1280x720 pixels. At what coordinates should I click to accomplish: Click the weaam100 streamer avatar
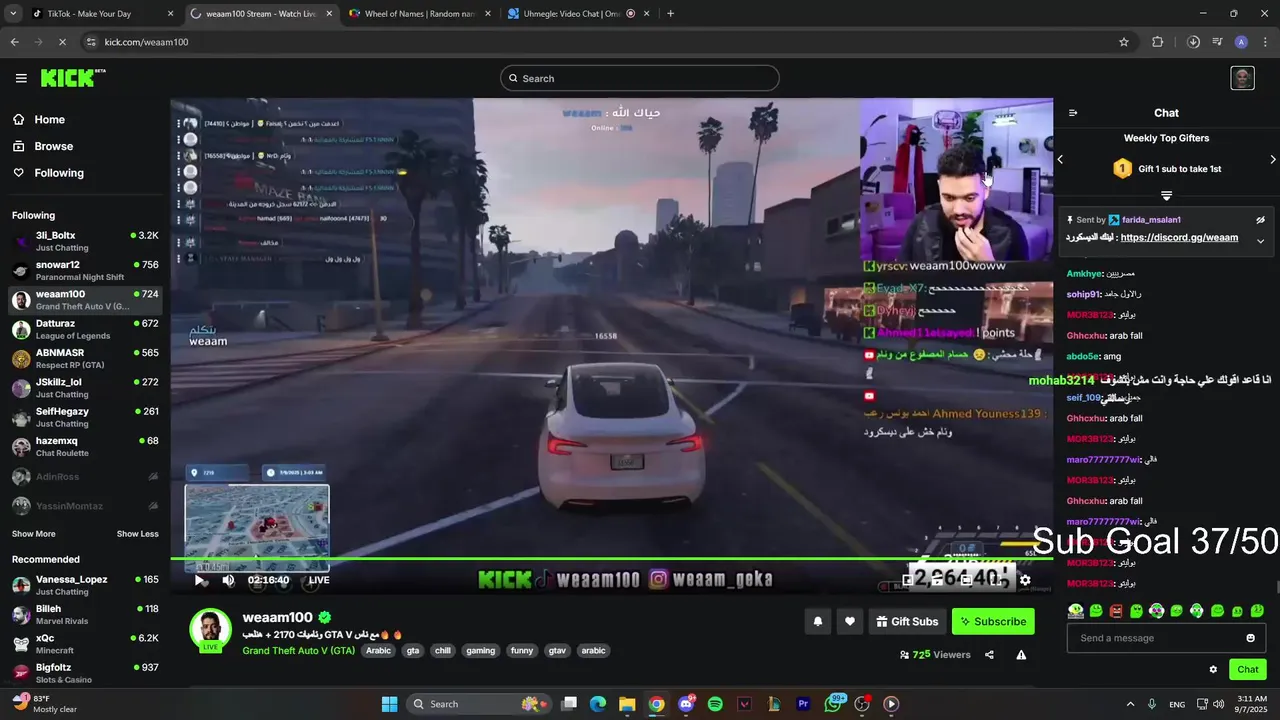coord(210,628)
